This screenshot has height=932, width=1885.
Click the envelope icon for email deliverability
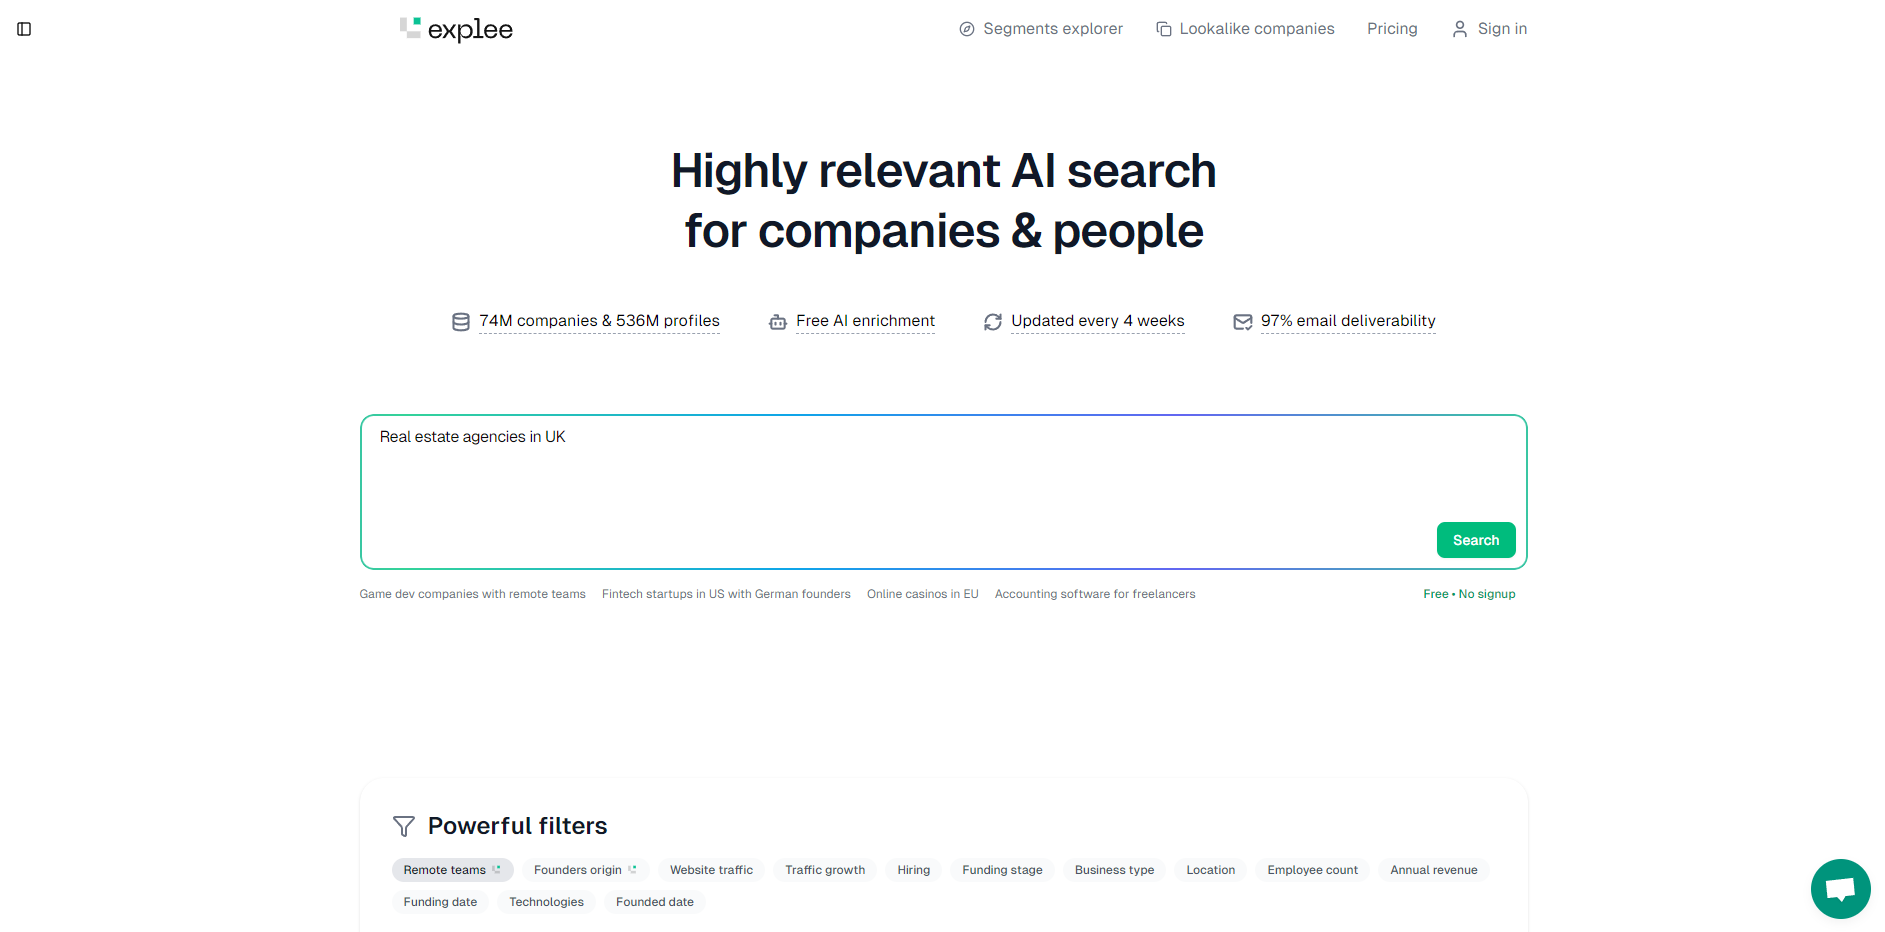(1242, 322)
